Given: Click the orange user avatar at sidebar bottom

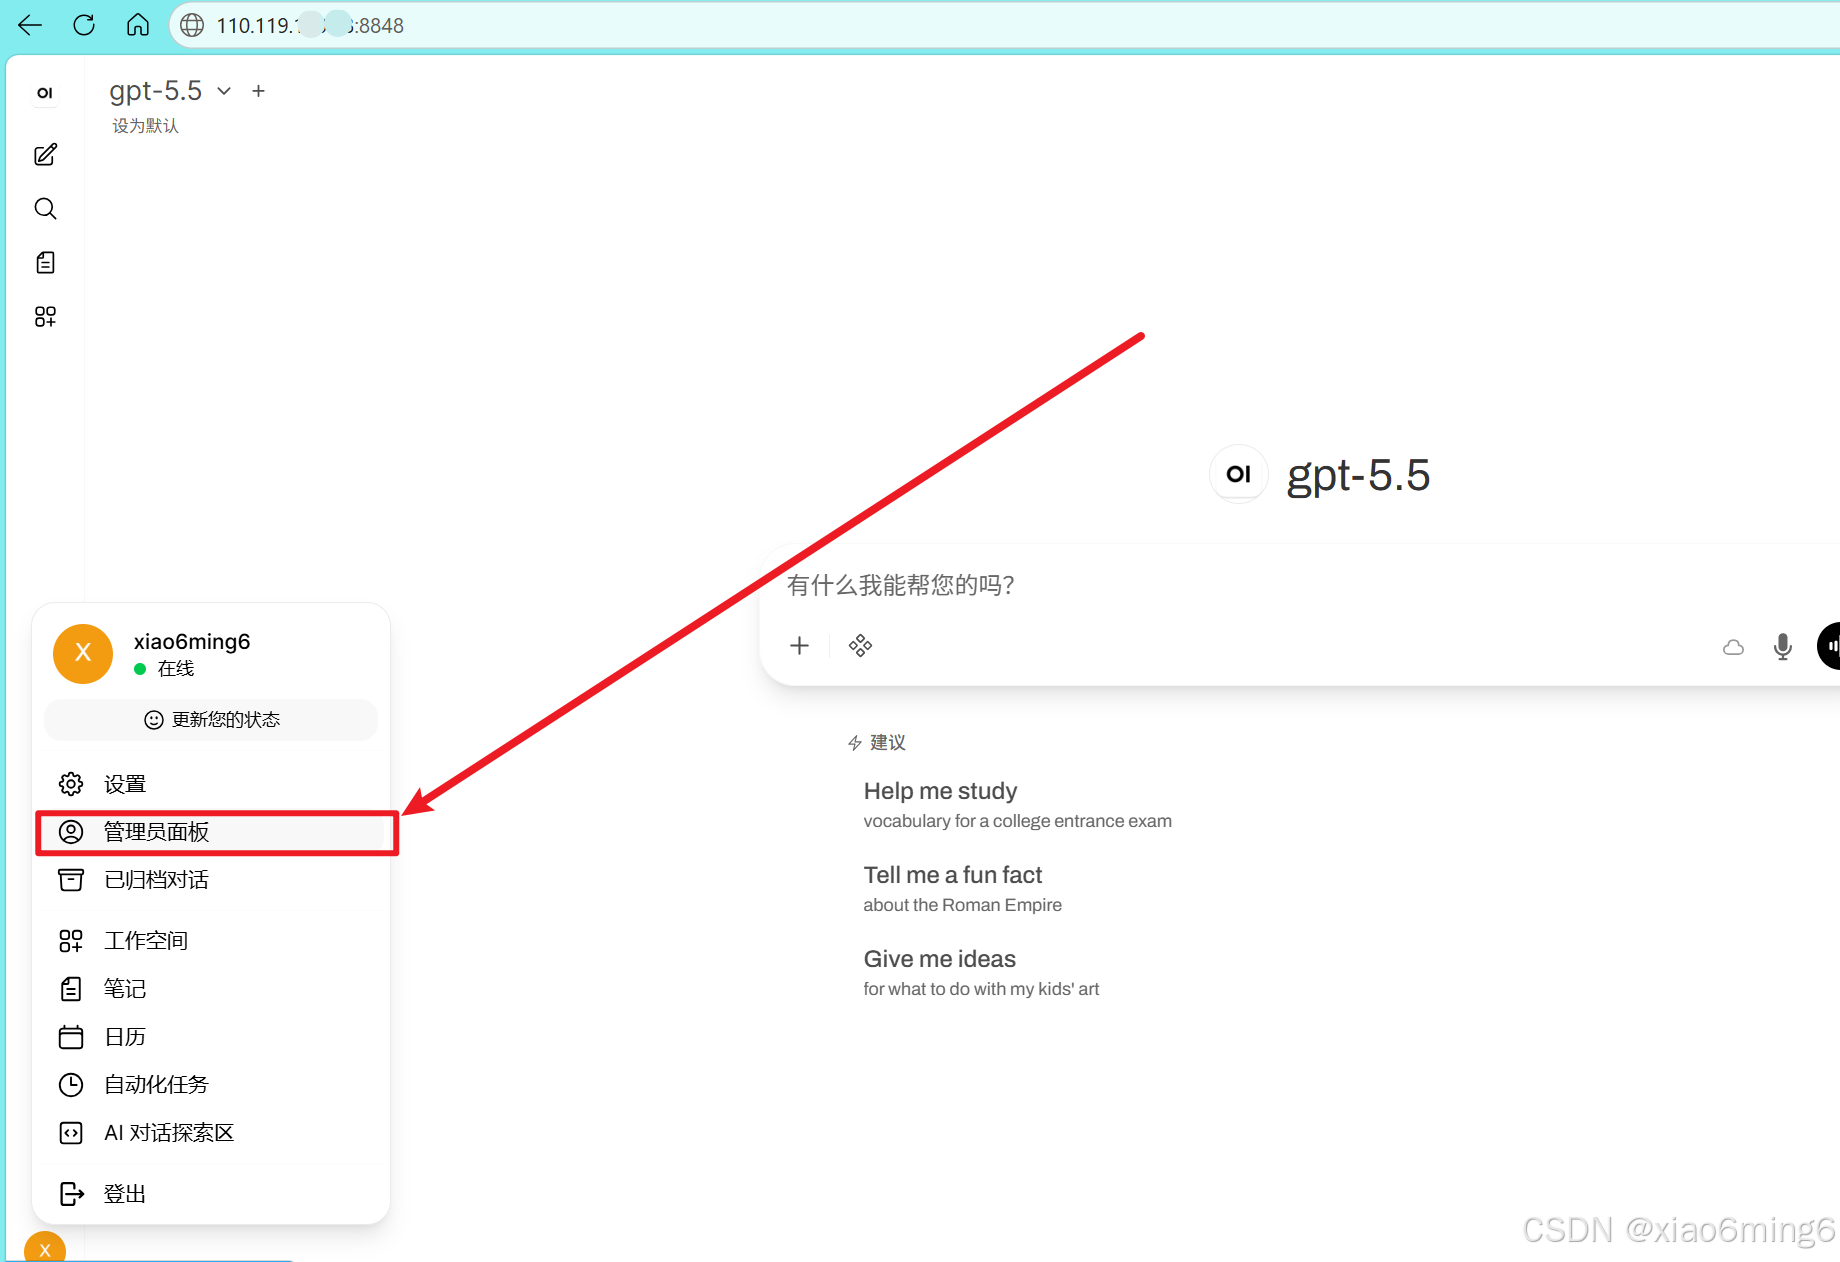Looking at the screenshot, I should pyautogui.click(x=45, y=1248).
